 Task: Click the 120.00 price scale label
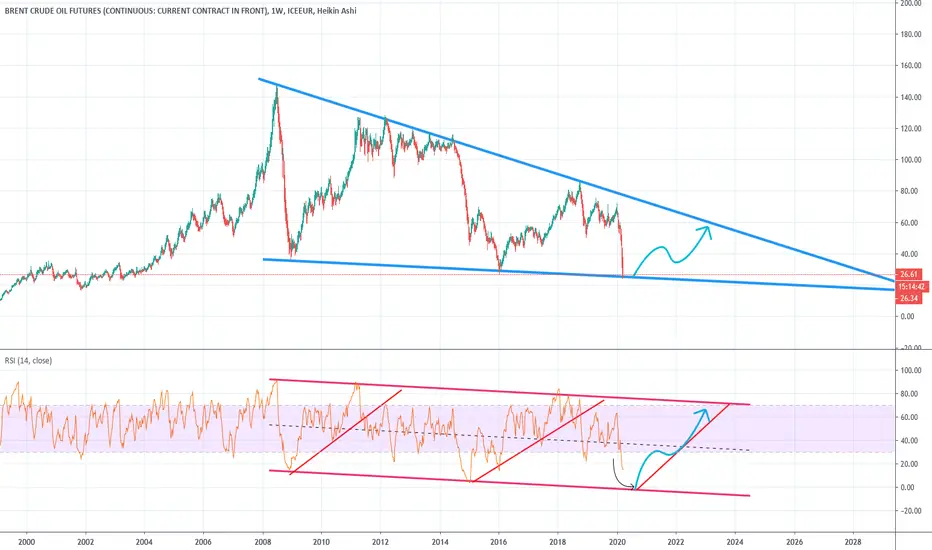tap(911, 128)
